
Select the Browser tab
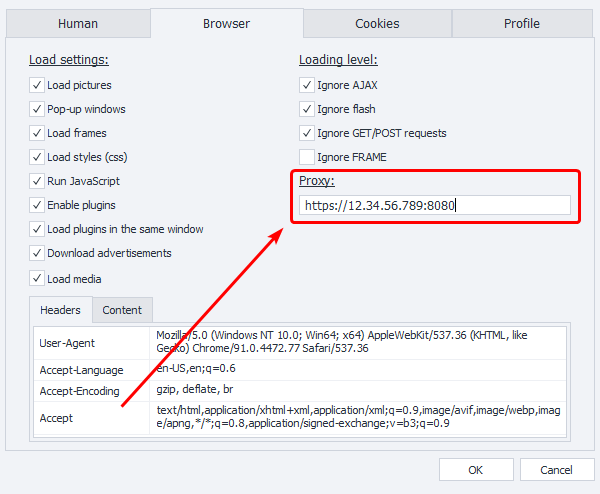226,23
